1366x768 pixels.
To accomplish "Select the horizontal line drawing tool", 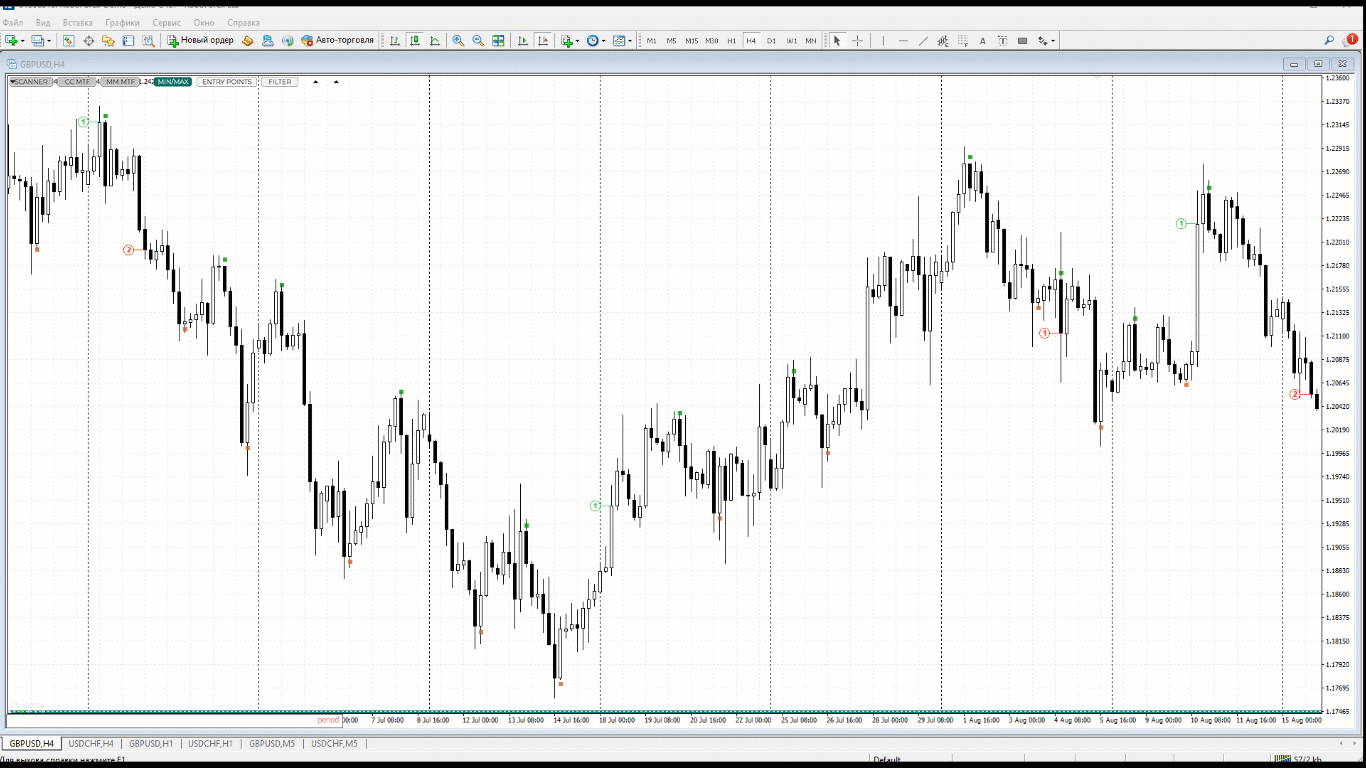I will [x=903, y=41].
